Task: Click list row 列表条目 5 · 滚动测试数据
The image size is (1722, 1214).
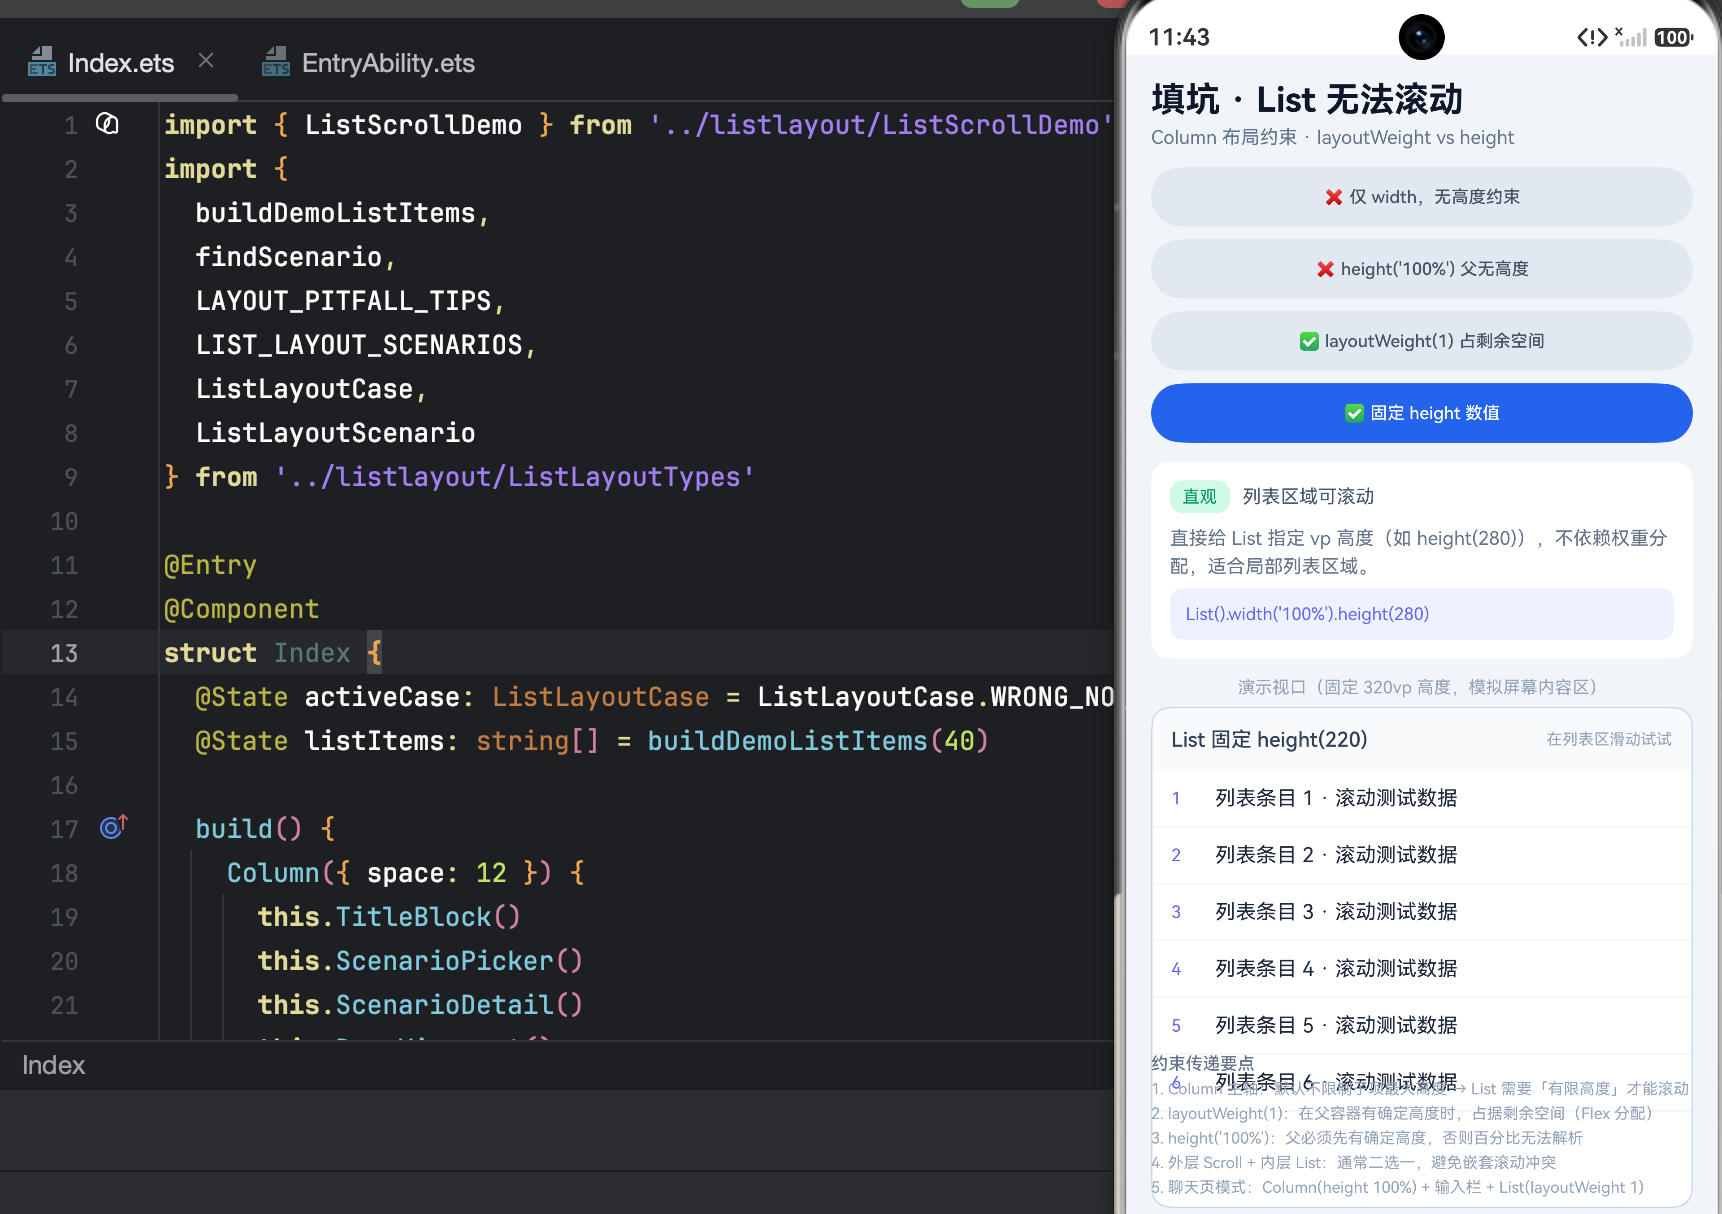Action: (x=1421, y=1026)
